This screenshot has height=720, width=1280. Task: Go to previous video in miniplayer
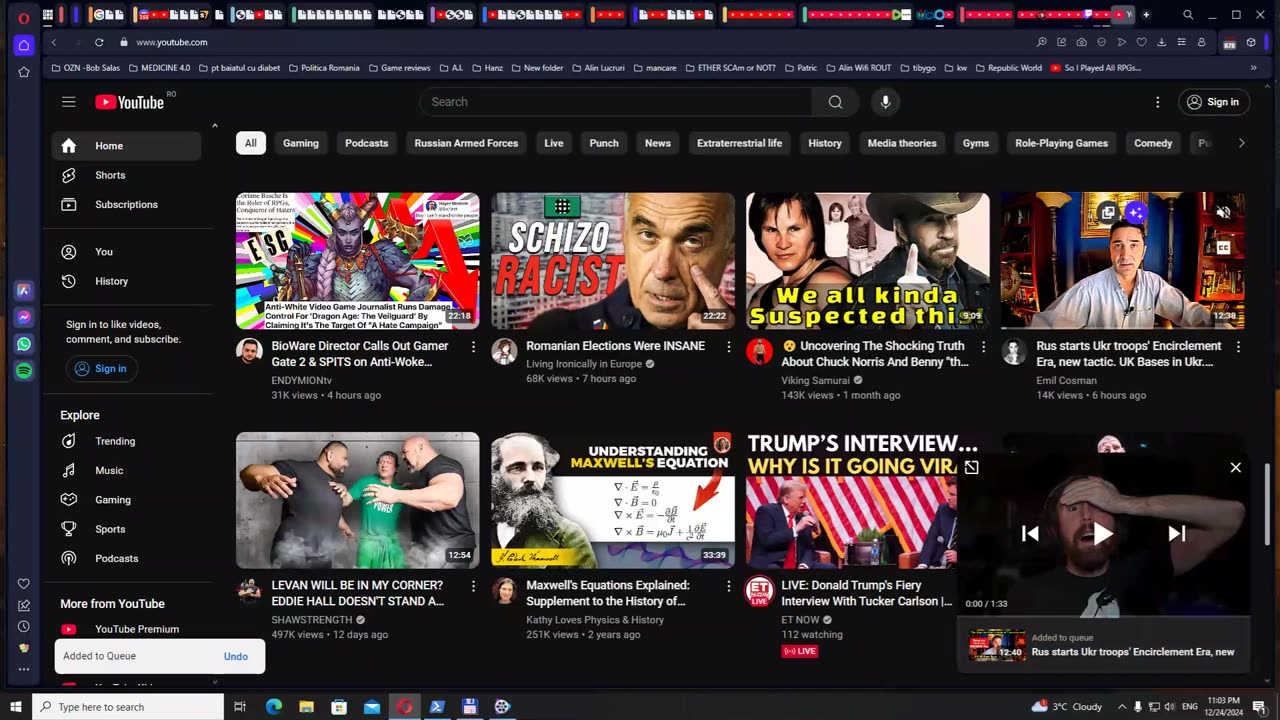tap(1030, 533)
